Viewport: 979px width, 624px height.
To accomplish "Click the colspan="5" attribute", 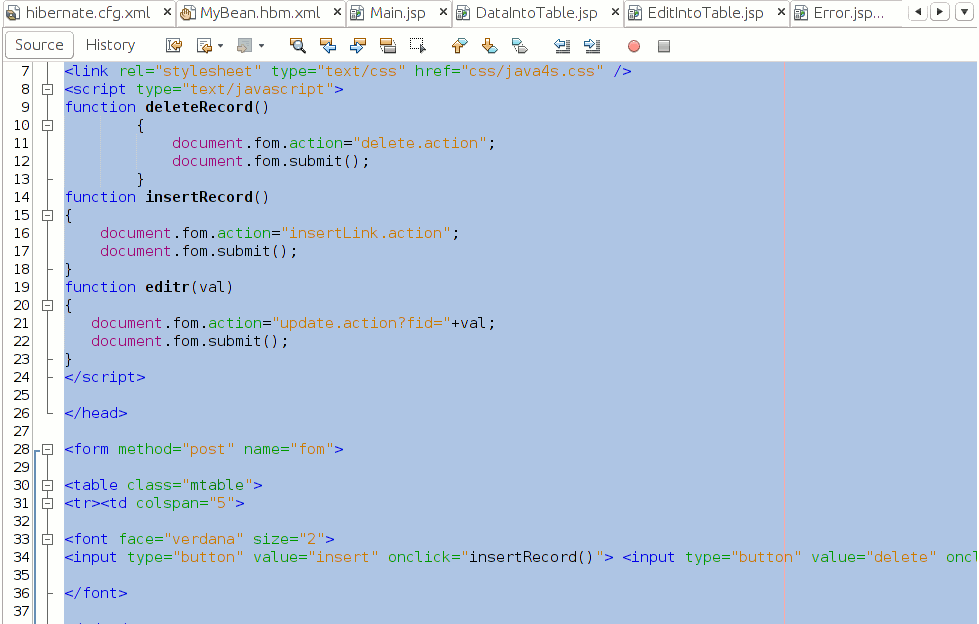I will click(185, 503).
